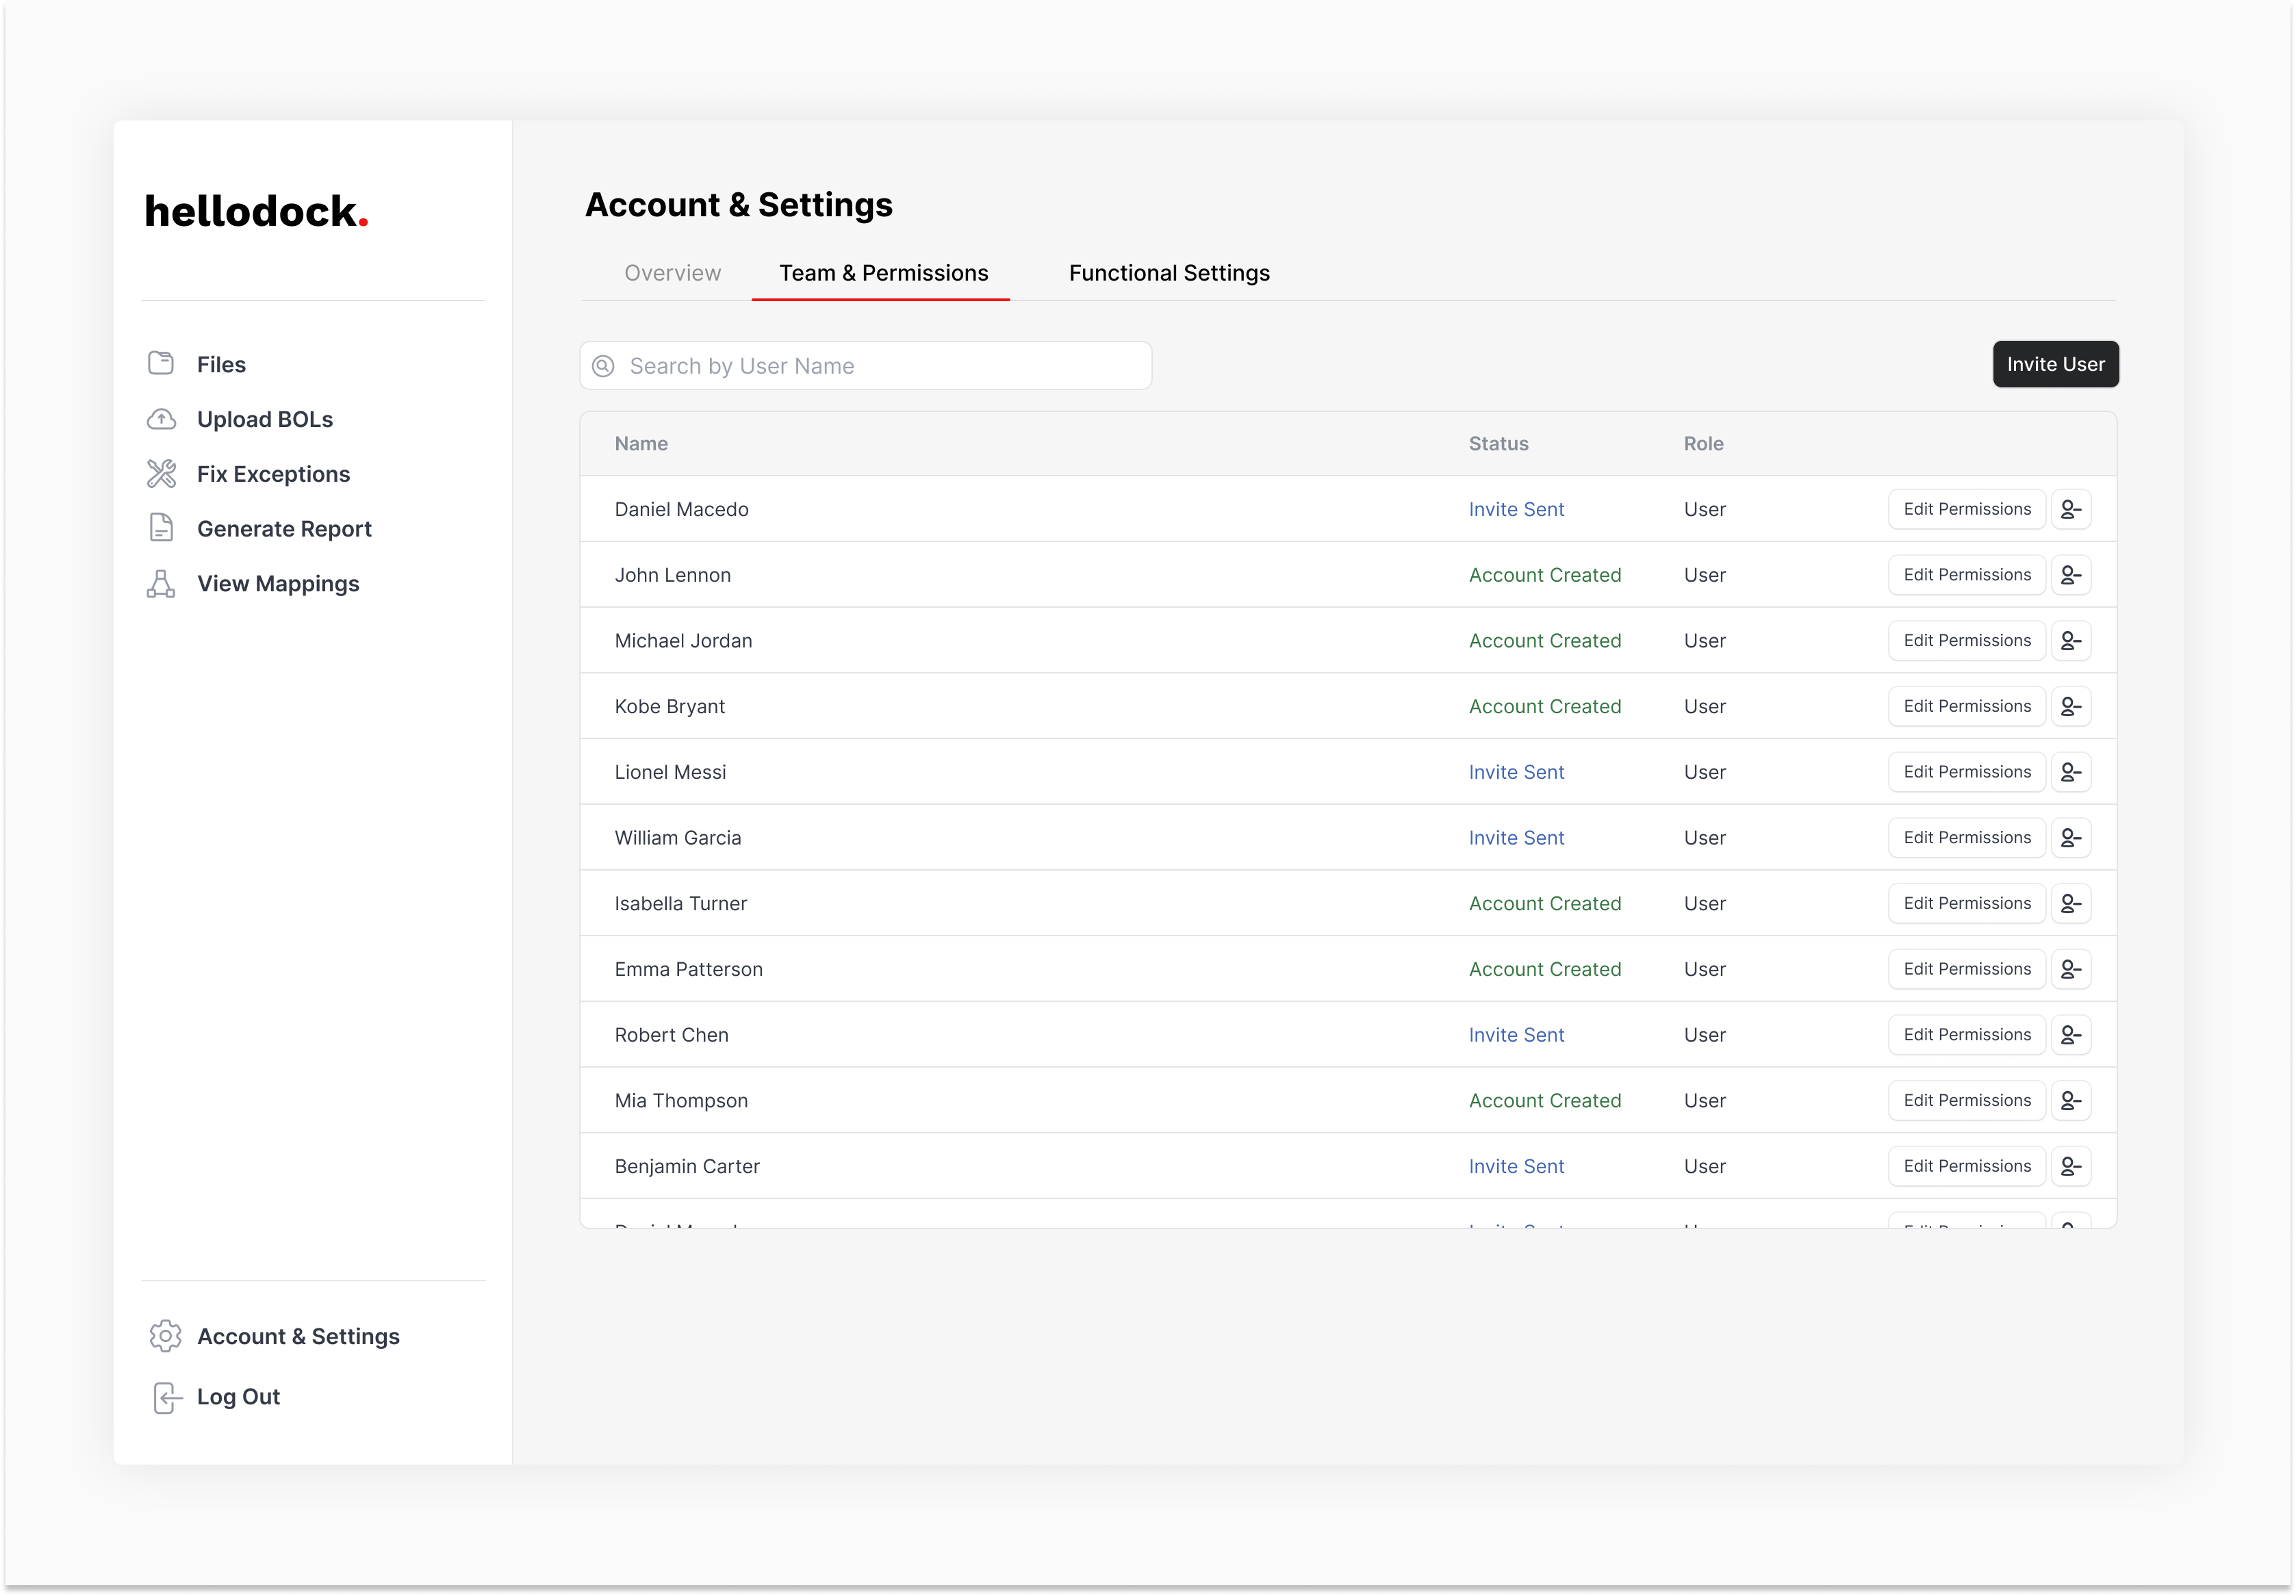The image size is (2296, 1596).
Task: Click Account Created status for John Lennon
Action: tap(1544, 575)
